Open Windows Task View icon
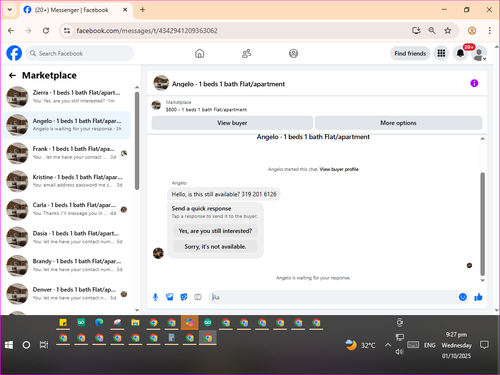500x375 pixels. 44,345
